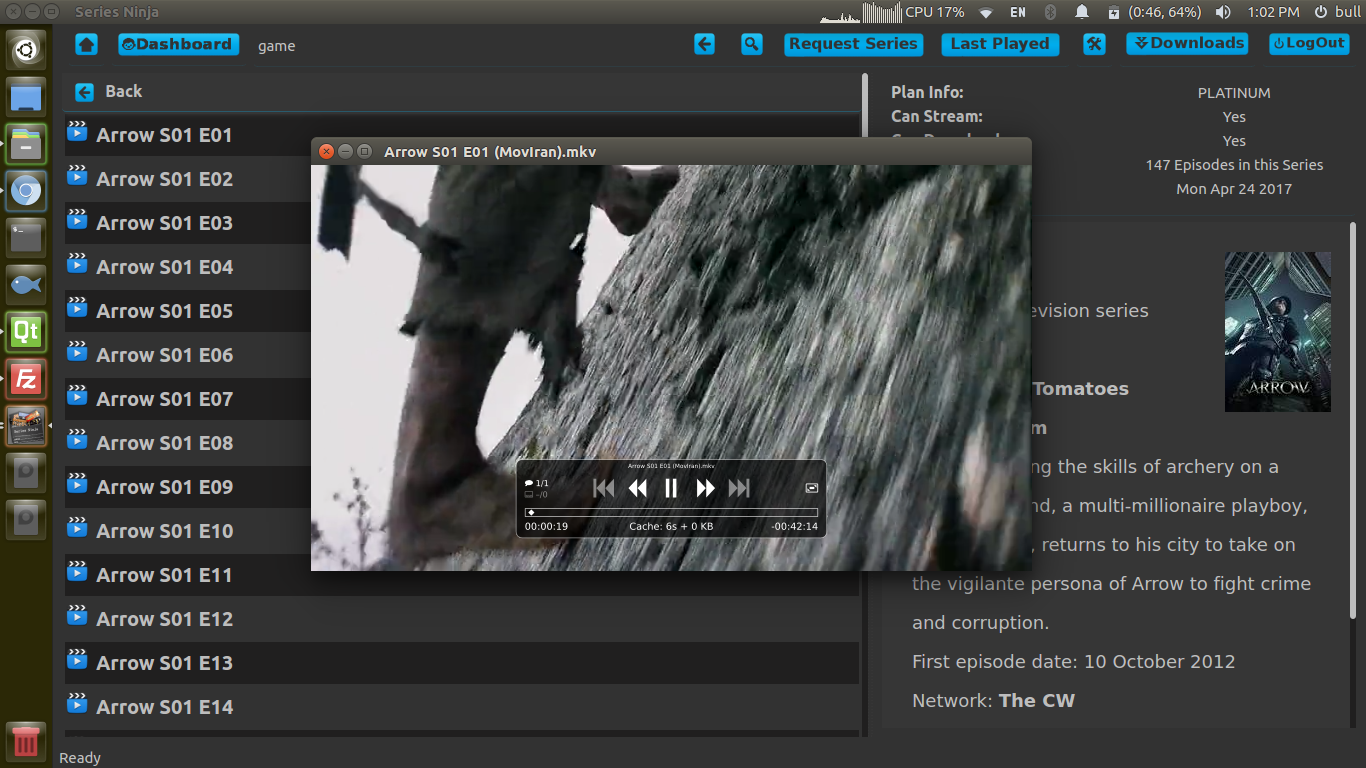Screen dimensions: 1366x768
Task: Fast forward the video in the player
Action: coord(705,488)
